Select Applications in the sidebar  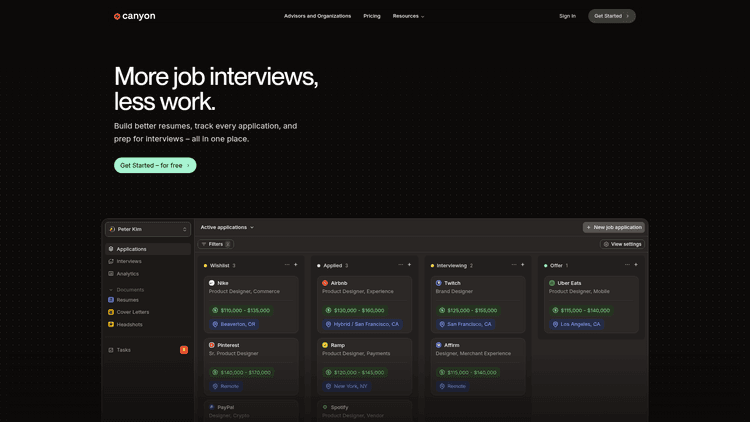148,249
